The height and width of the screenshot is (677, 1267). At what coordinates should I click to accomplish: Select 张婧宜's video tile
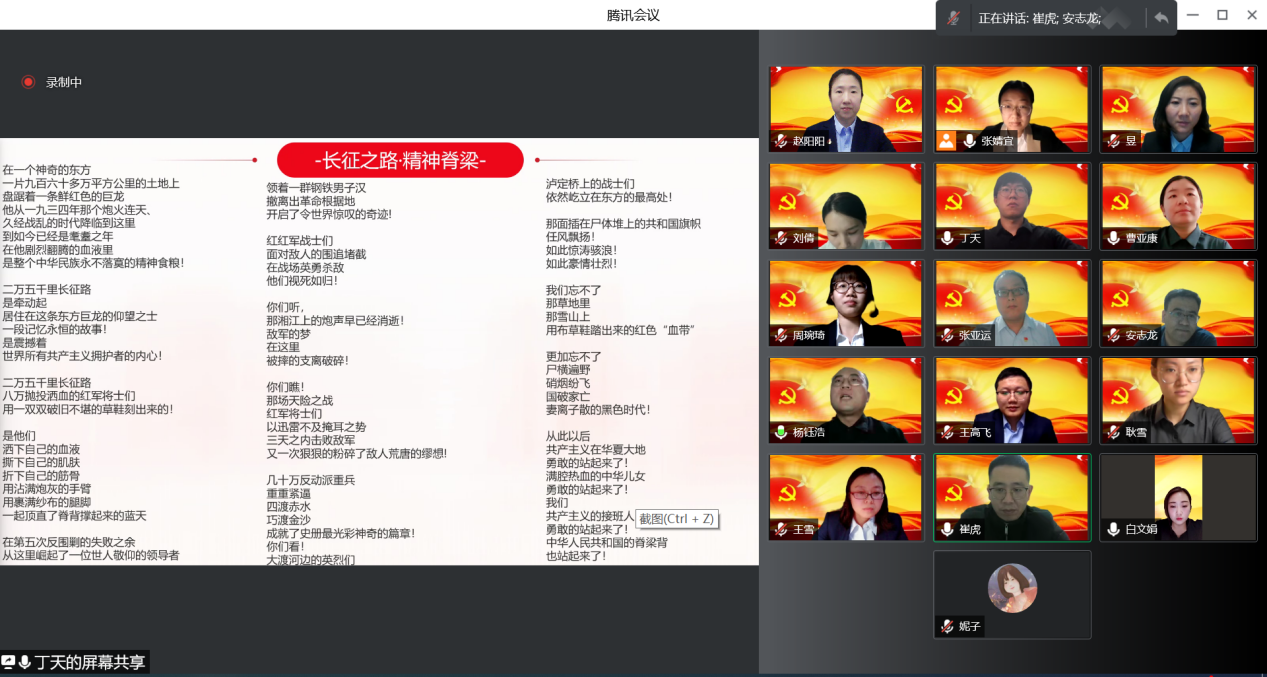(1012, 109)
